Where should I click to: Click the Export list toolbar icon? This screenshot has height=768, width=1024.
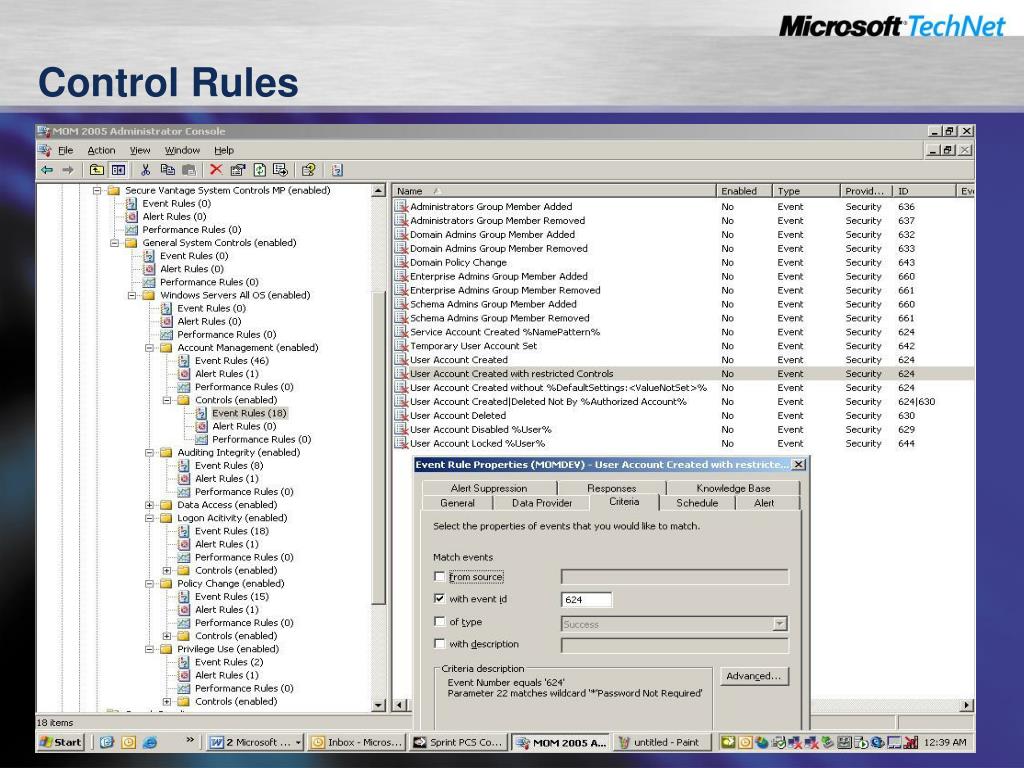[x=280, y=170]
